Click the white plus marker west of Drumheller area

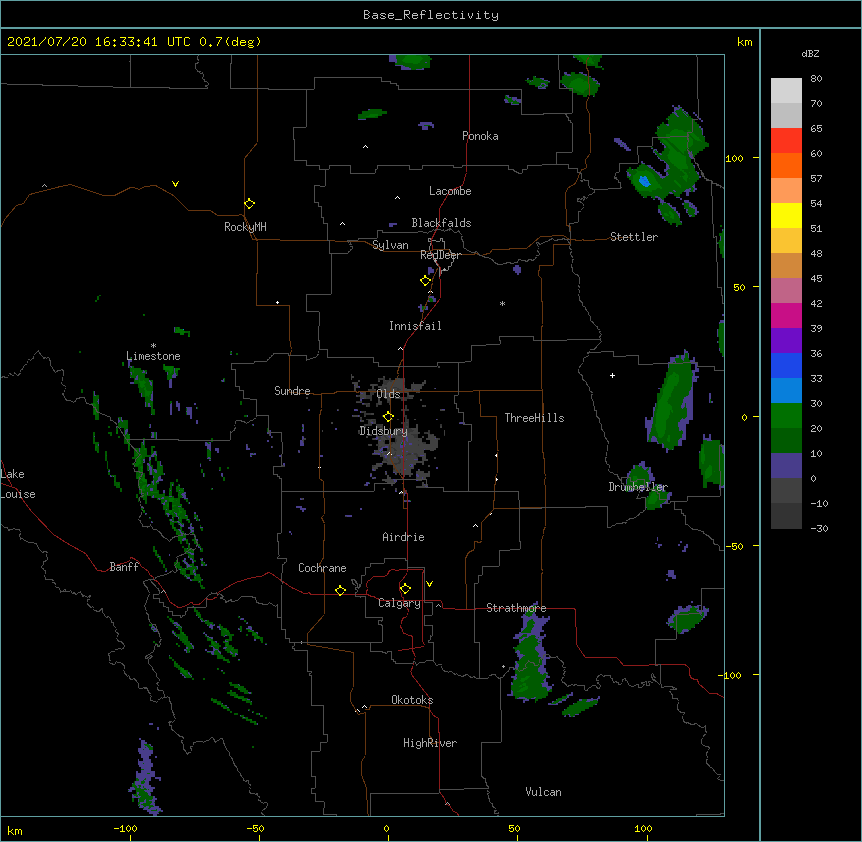click(x=612, y=375)
